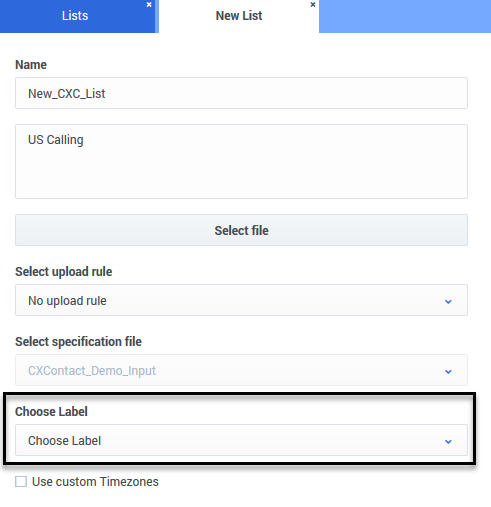Viewport: 491px width, 507px height.
Task: Click the chevron arrow in the upload rule dropdown
Action: 448,302
